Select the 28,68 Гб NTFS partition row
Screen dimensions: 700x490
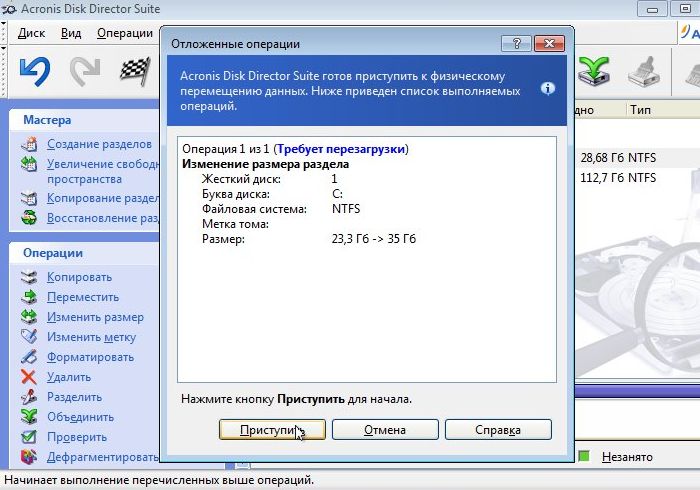pyautogui.click(x=638, y=158)
